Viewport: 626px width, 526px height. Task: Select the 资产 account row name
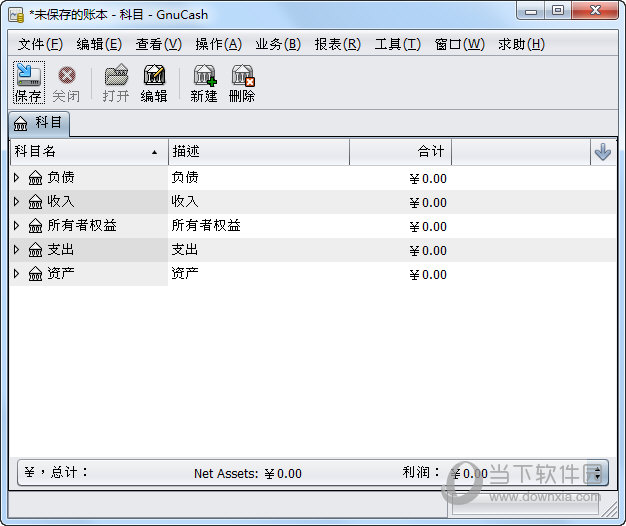click(61, 273)
